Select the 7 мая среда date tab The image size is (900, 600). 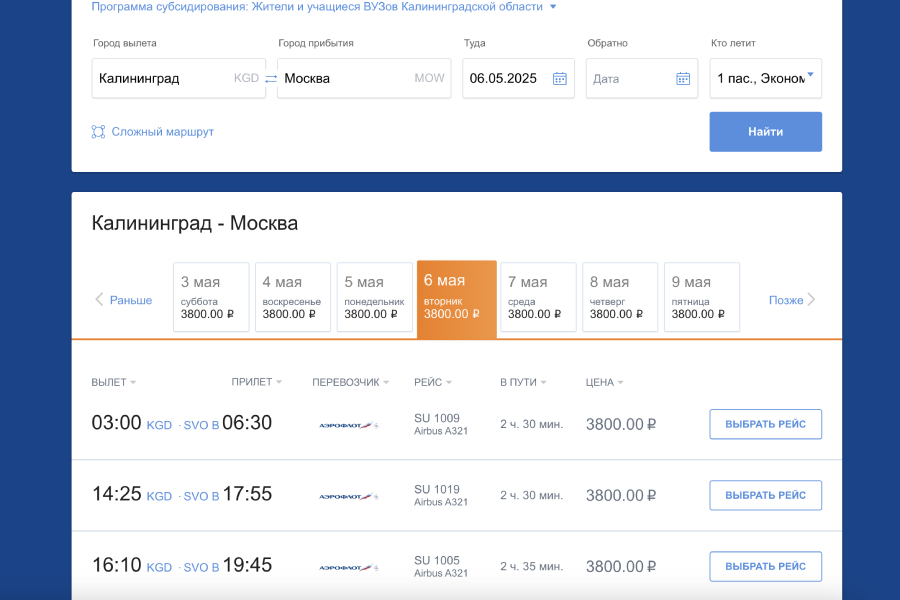point(538,297)
